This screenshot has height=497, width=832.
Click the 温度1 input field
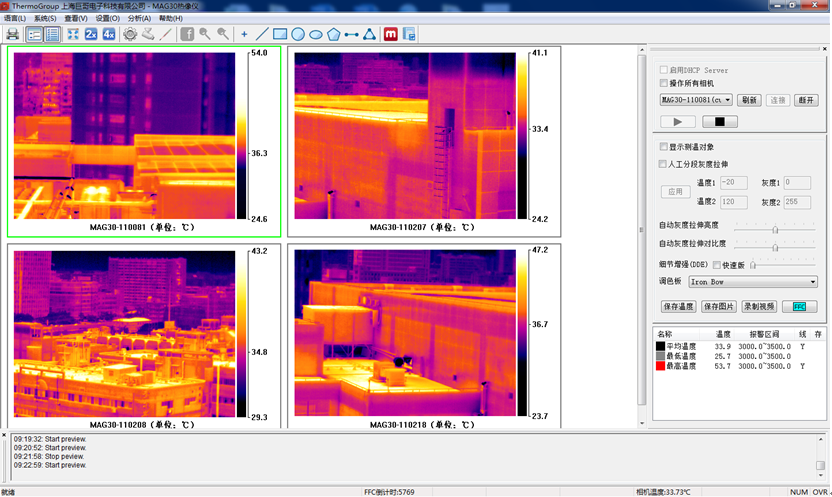click(734, 182)
